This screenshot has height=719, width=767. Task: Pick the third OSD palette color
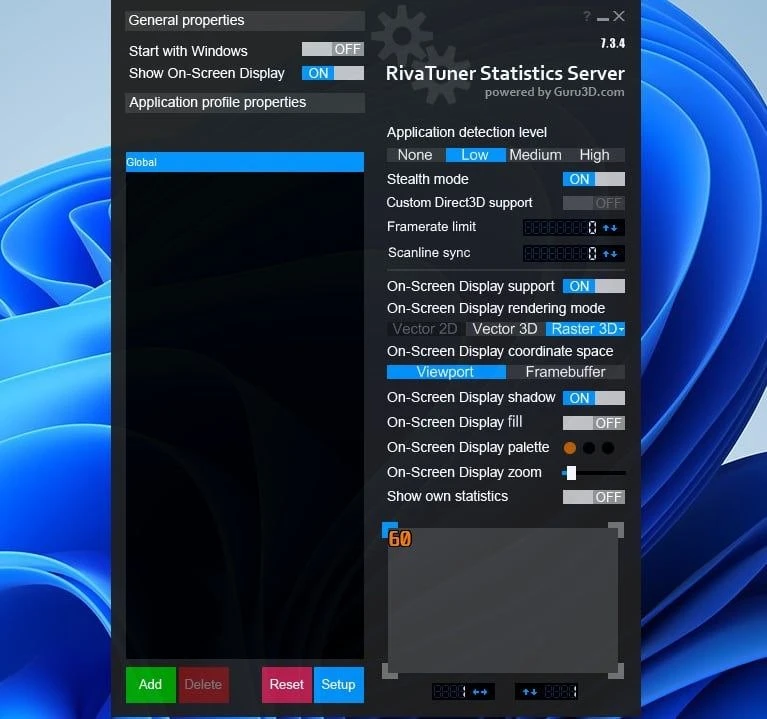[x=608, y=448]
